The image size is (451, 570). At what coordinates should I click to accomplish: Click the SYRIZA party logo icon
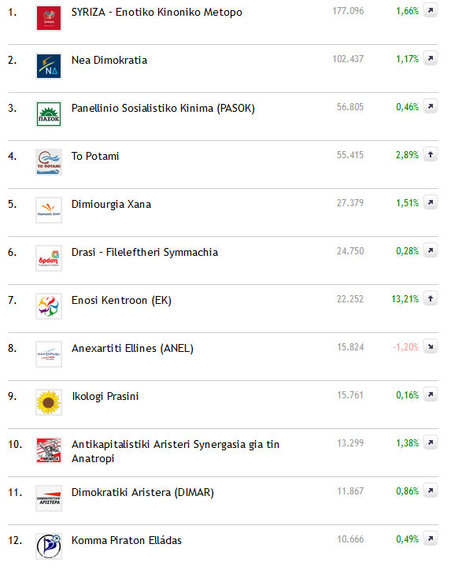pyautogui.click(x=49, y=18)
